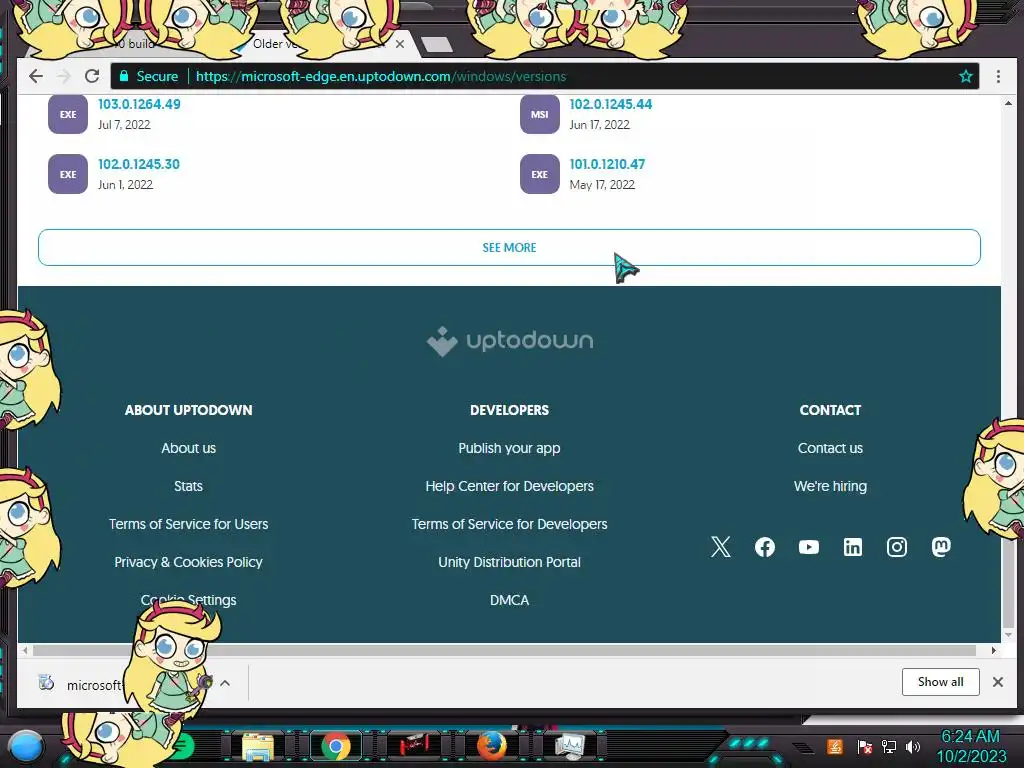Open Terms of Service for Users
Image resolution: width=1024 pixels, height=768 pixels.
point(188,524)
